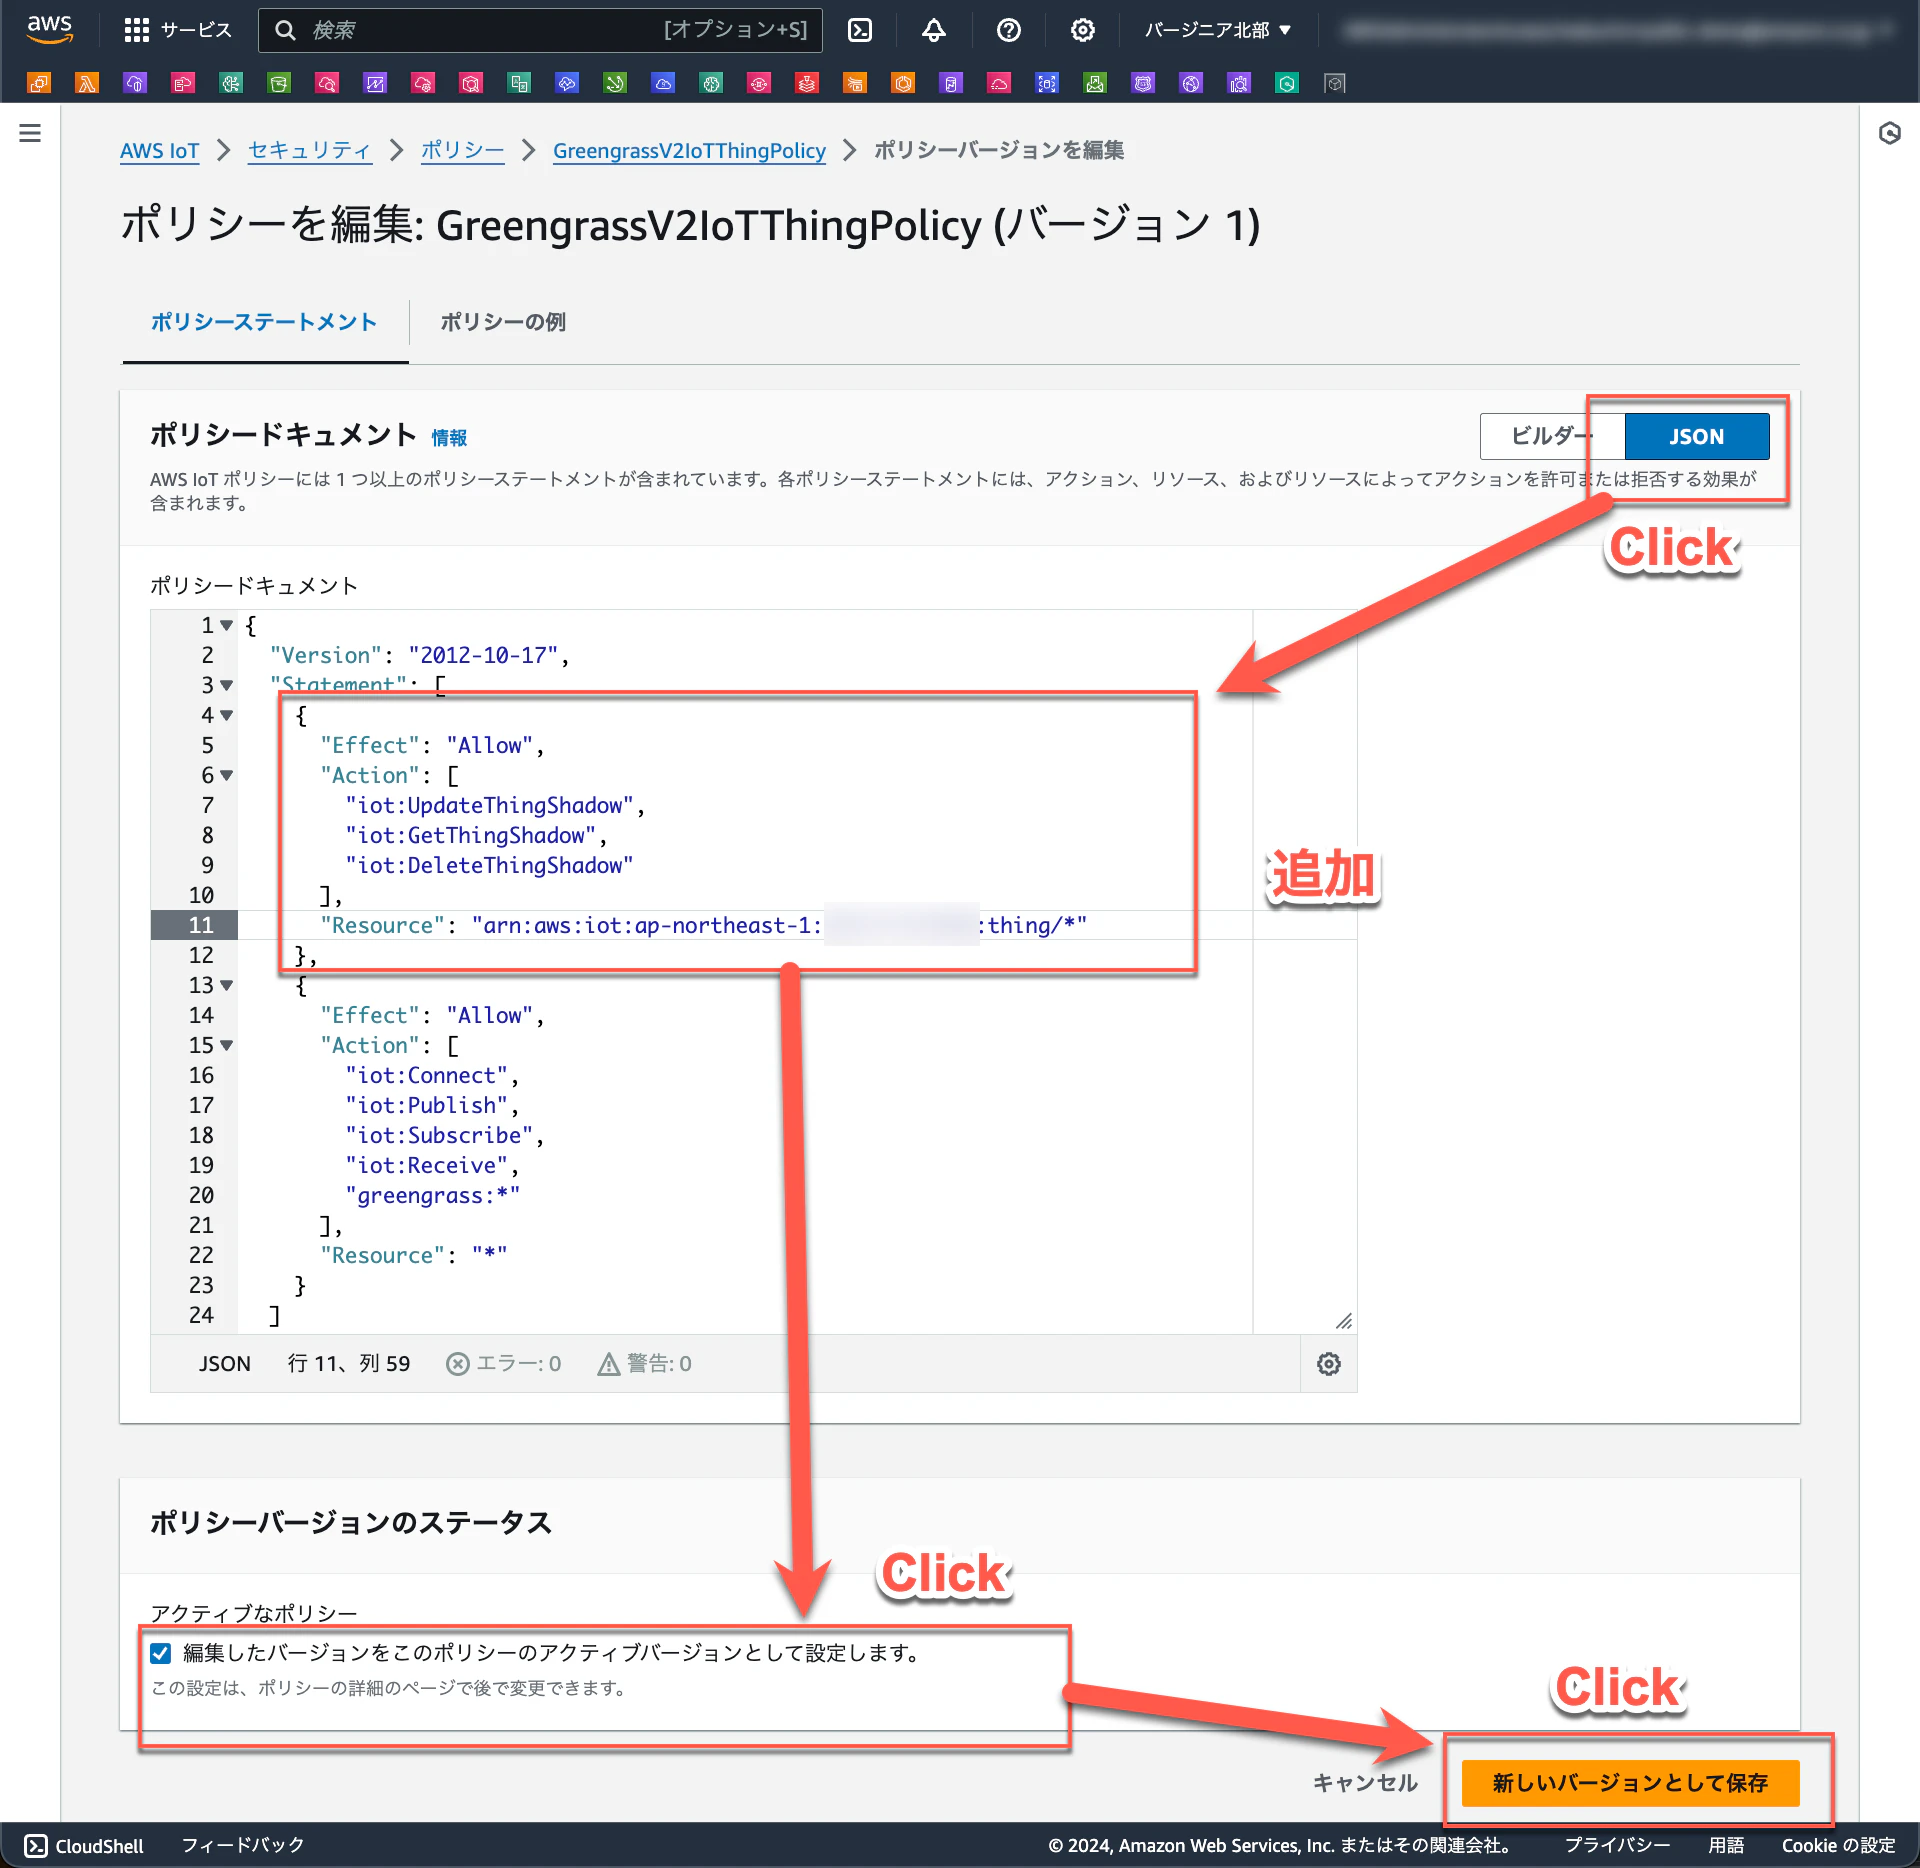This screenshot has width=1920, height=1868.
Task: Click the gray cube icon ending favorites bar
Action: pyautogui.click(x=1335, y=83)
